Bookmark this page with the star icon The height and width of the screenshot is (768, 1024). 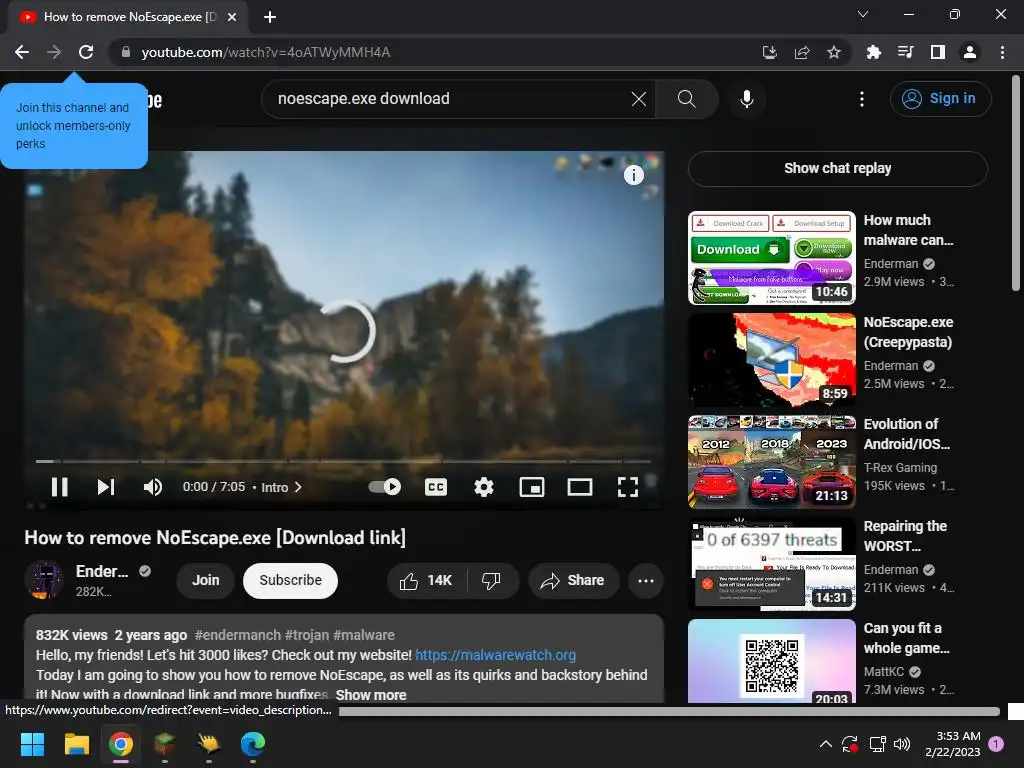(834, 52)
